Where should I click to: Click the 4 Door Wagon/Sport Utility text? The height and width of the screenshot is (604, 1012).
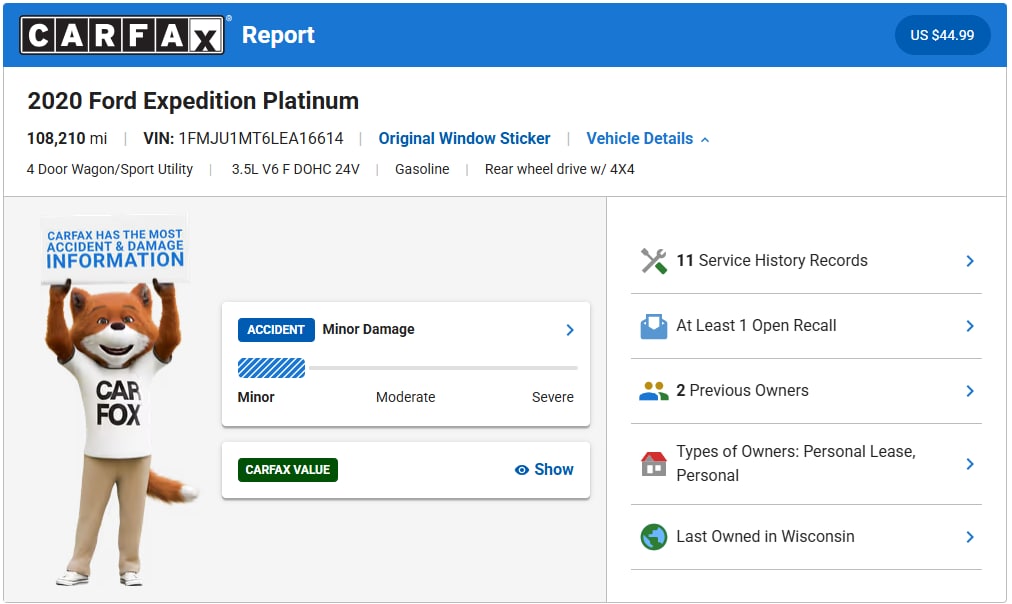point(110,170)
